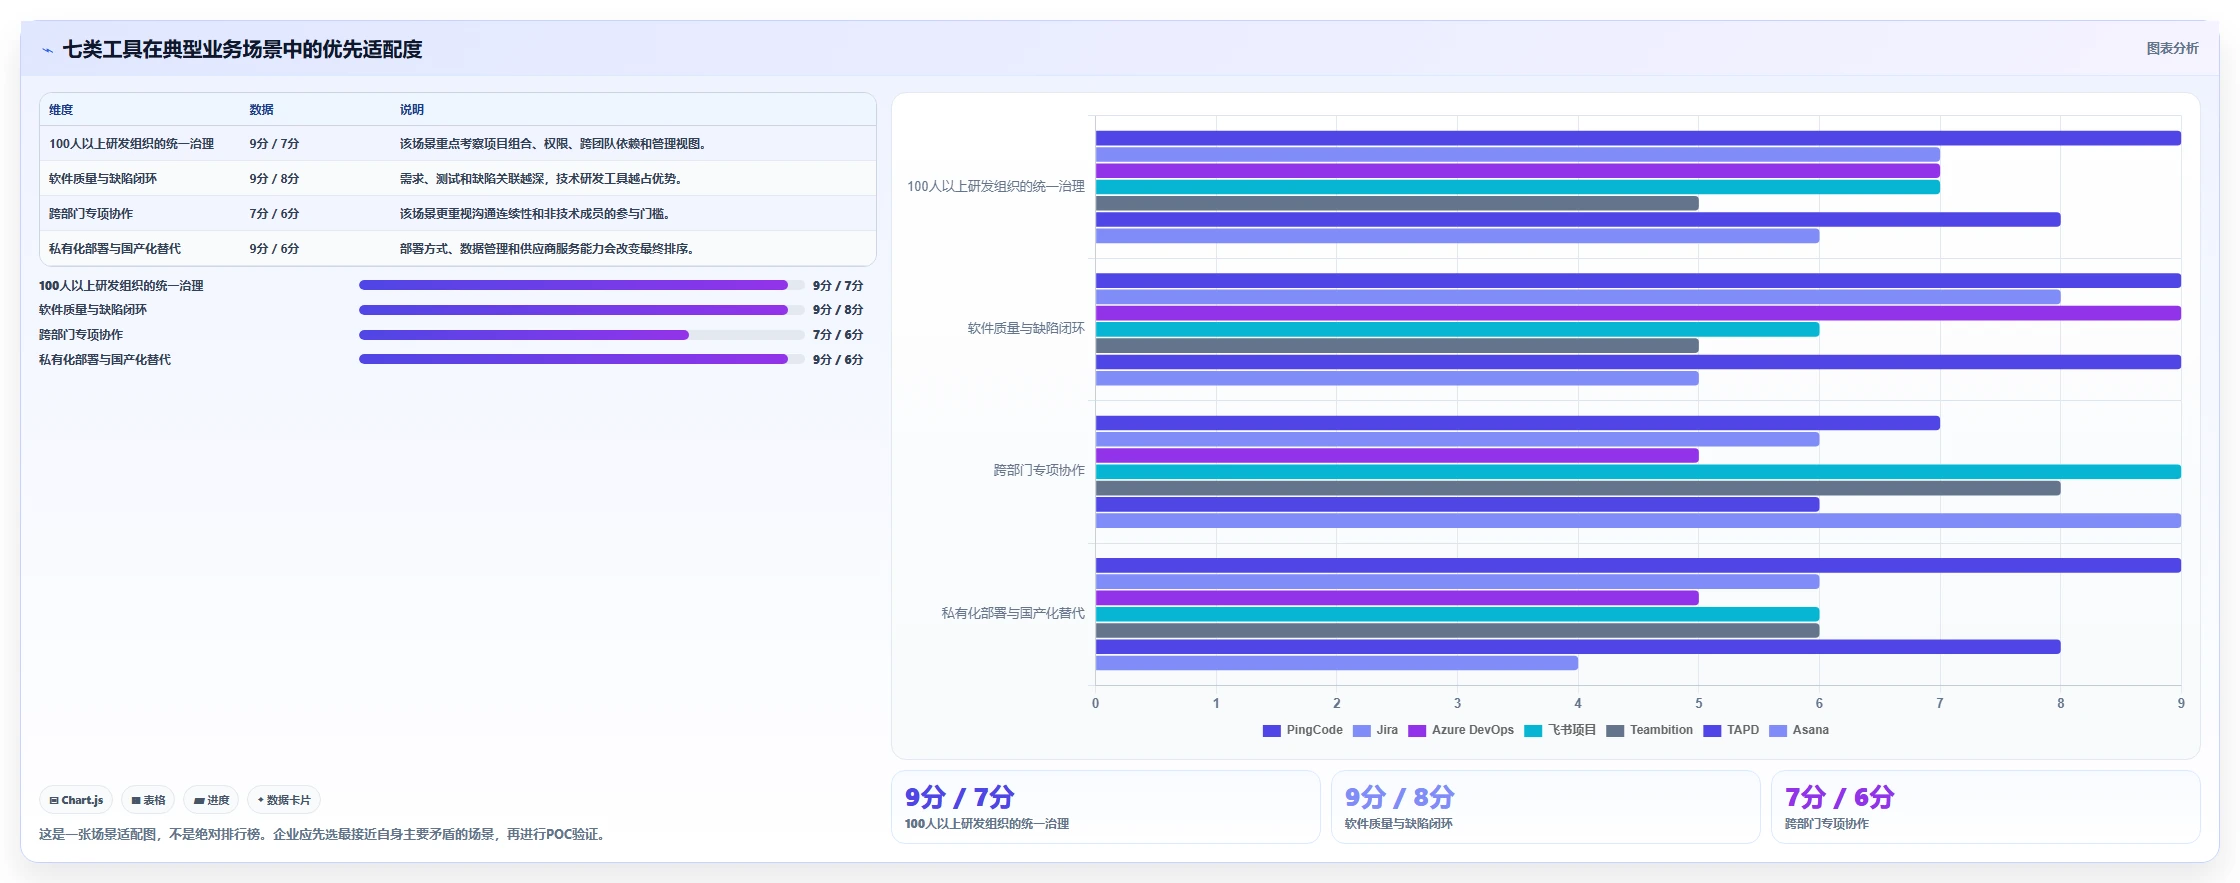This screenshot has height=883, width=2240.
Task: Hide the 飞书项目 series in the legend
Action: pos(1560,730)
